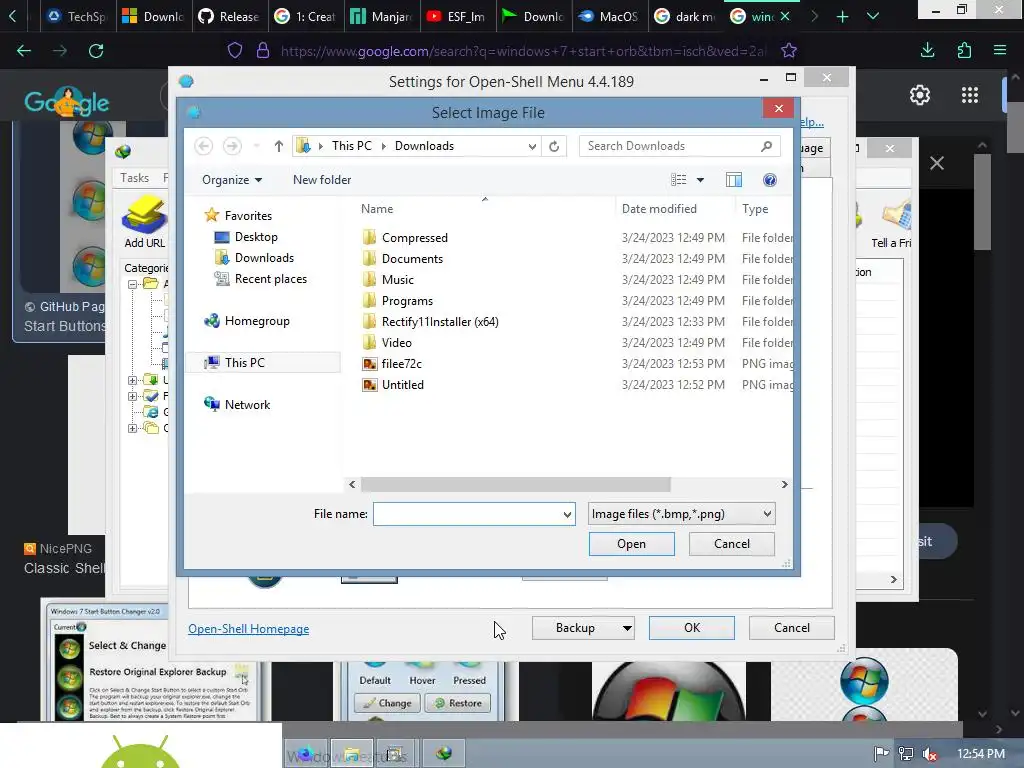Click Cancel in Open-Shell settings window
This screenshot has height=768, width=1024.
coord(792,628)
